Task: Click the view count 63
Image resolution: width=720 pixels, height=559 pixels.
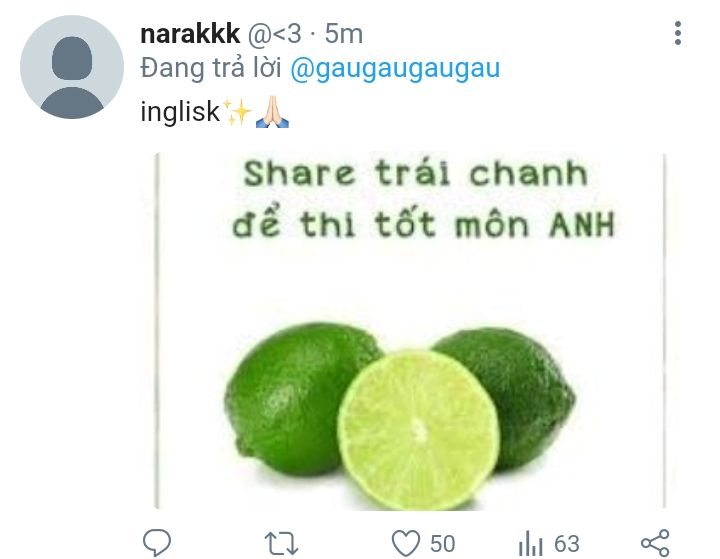Action: click(x=567, y=544)
